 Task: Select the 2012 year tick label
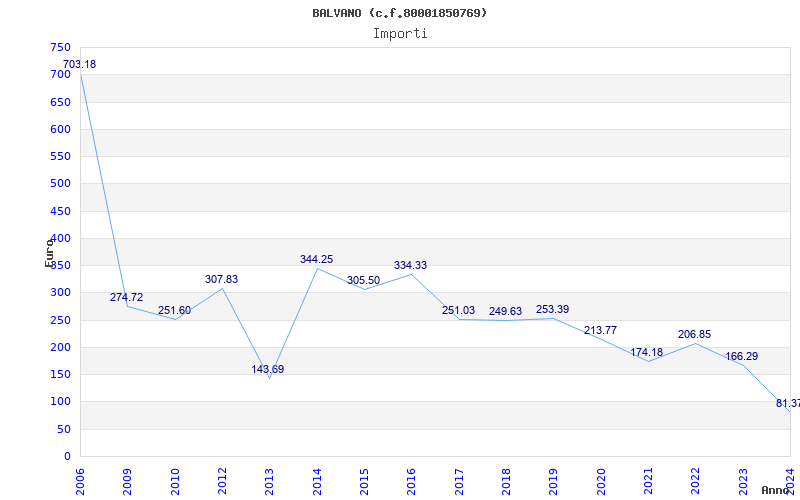click(222, 482)
